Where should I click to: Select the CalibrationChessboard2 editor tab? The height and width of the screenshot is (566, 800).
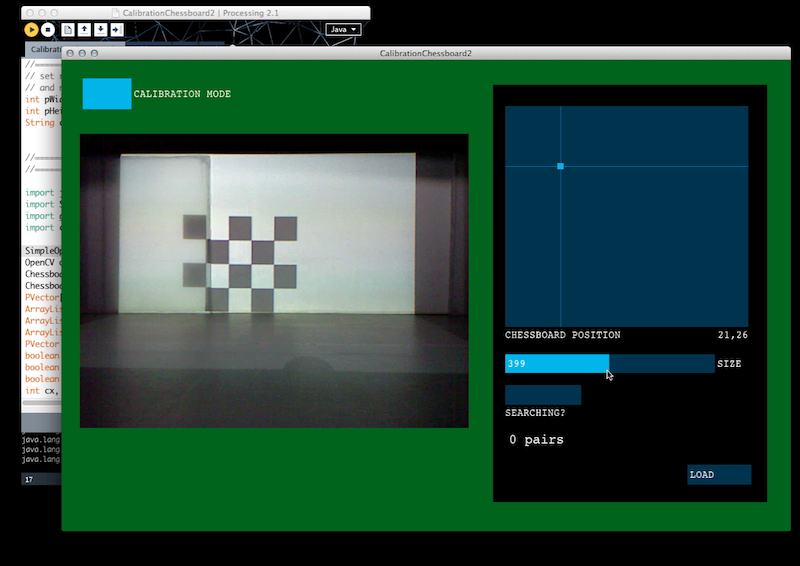point(44,50)
